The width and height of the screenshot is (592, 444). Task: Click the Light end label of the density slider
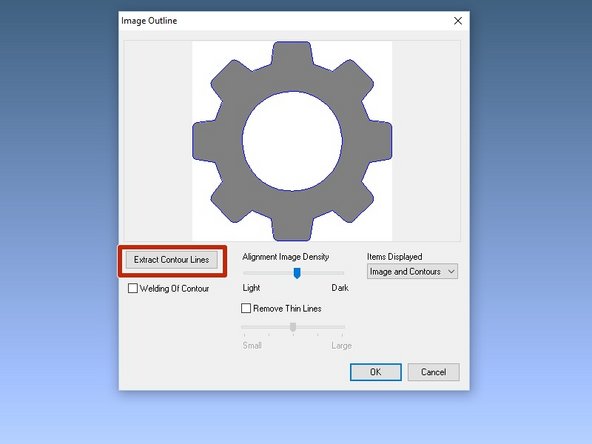point(251,288)
